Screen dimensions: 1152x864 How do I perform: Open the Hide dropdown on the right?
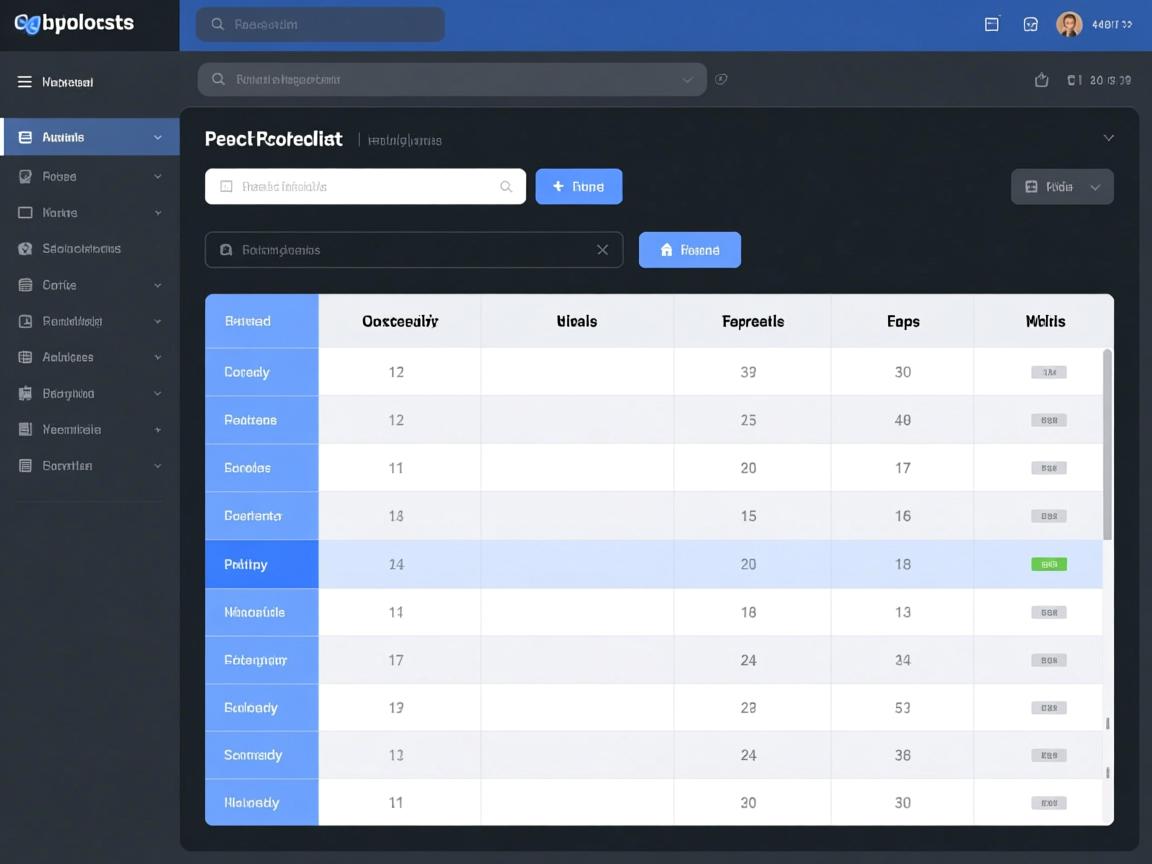[1062, 187]
